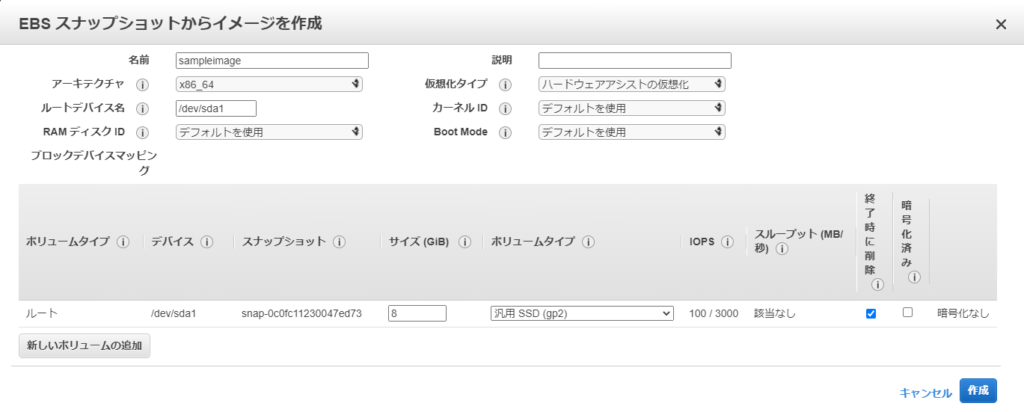Click info icon next to 仮想化タイプ
This screenshot has width=1024, height=412.
(x=505, y=85)
